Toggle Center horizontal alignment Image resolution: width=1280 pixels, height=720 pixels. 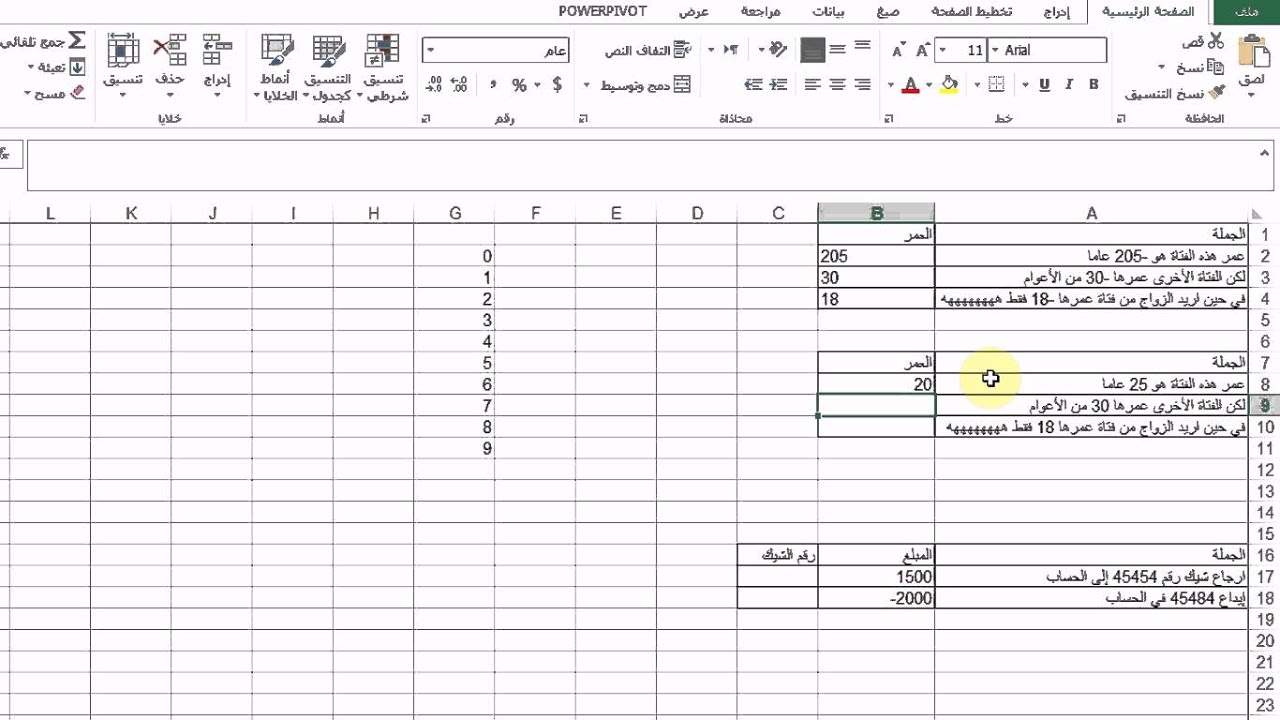838,85
